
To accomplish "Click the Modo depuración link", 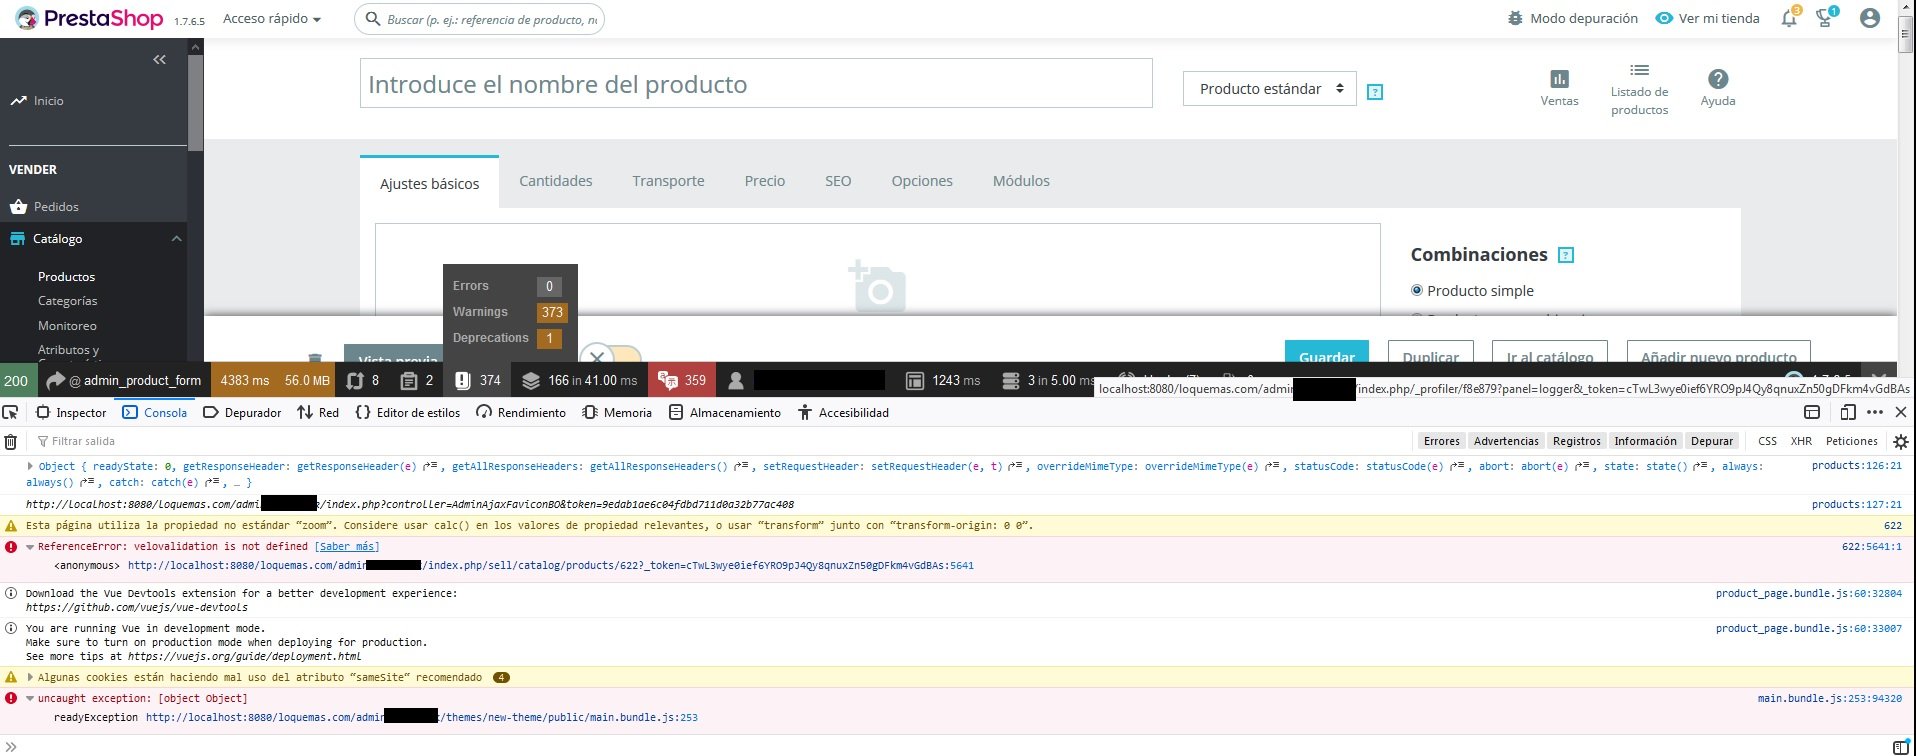I will click(1572, 18).
